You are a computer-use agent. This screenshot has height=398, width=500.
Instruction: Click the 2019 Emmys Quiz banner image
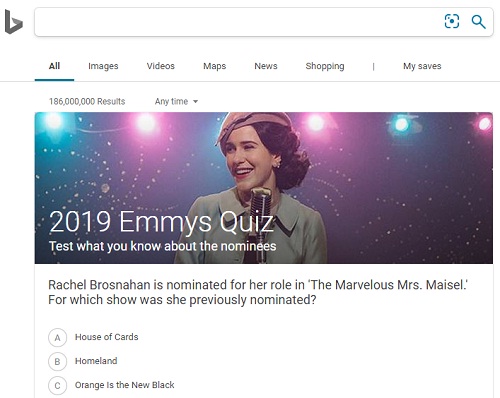(x=264, y=188)
